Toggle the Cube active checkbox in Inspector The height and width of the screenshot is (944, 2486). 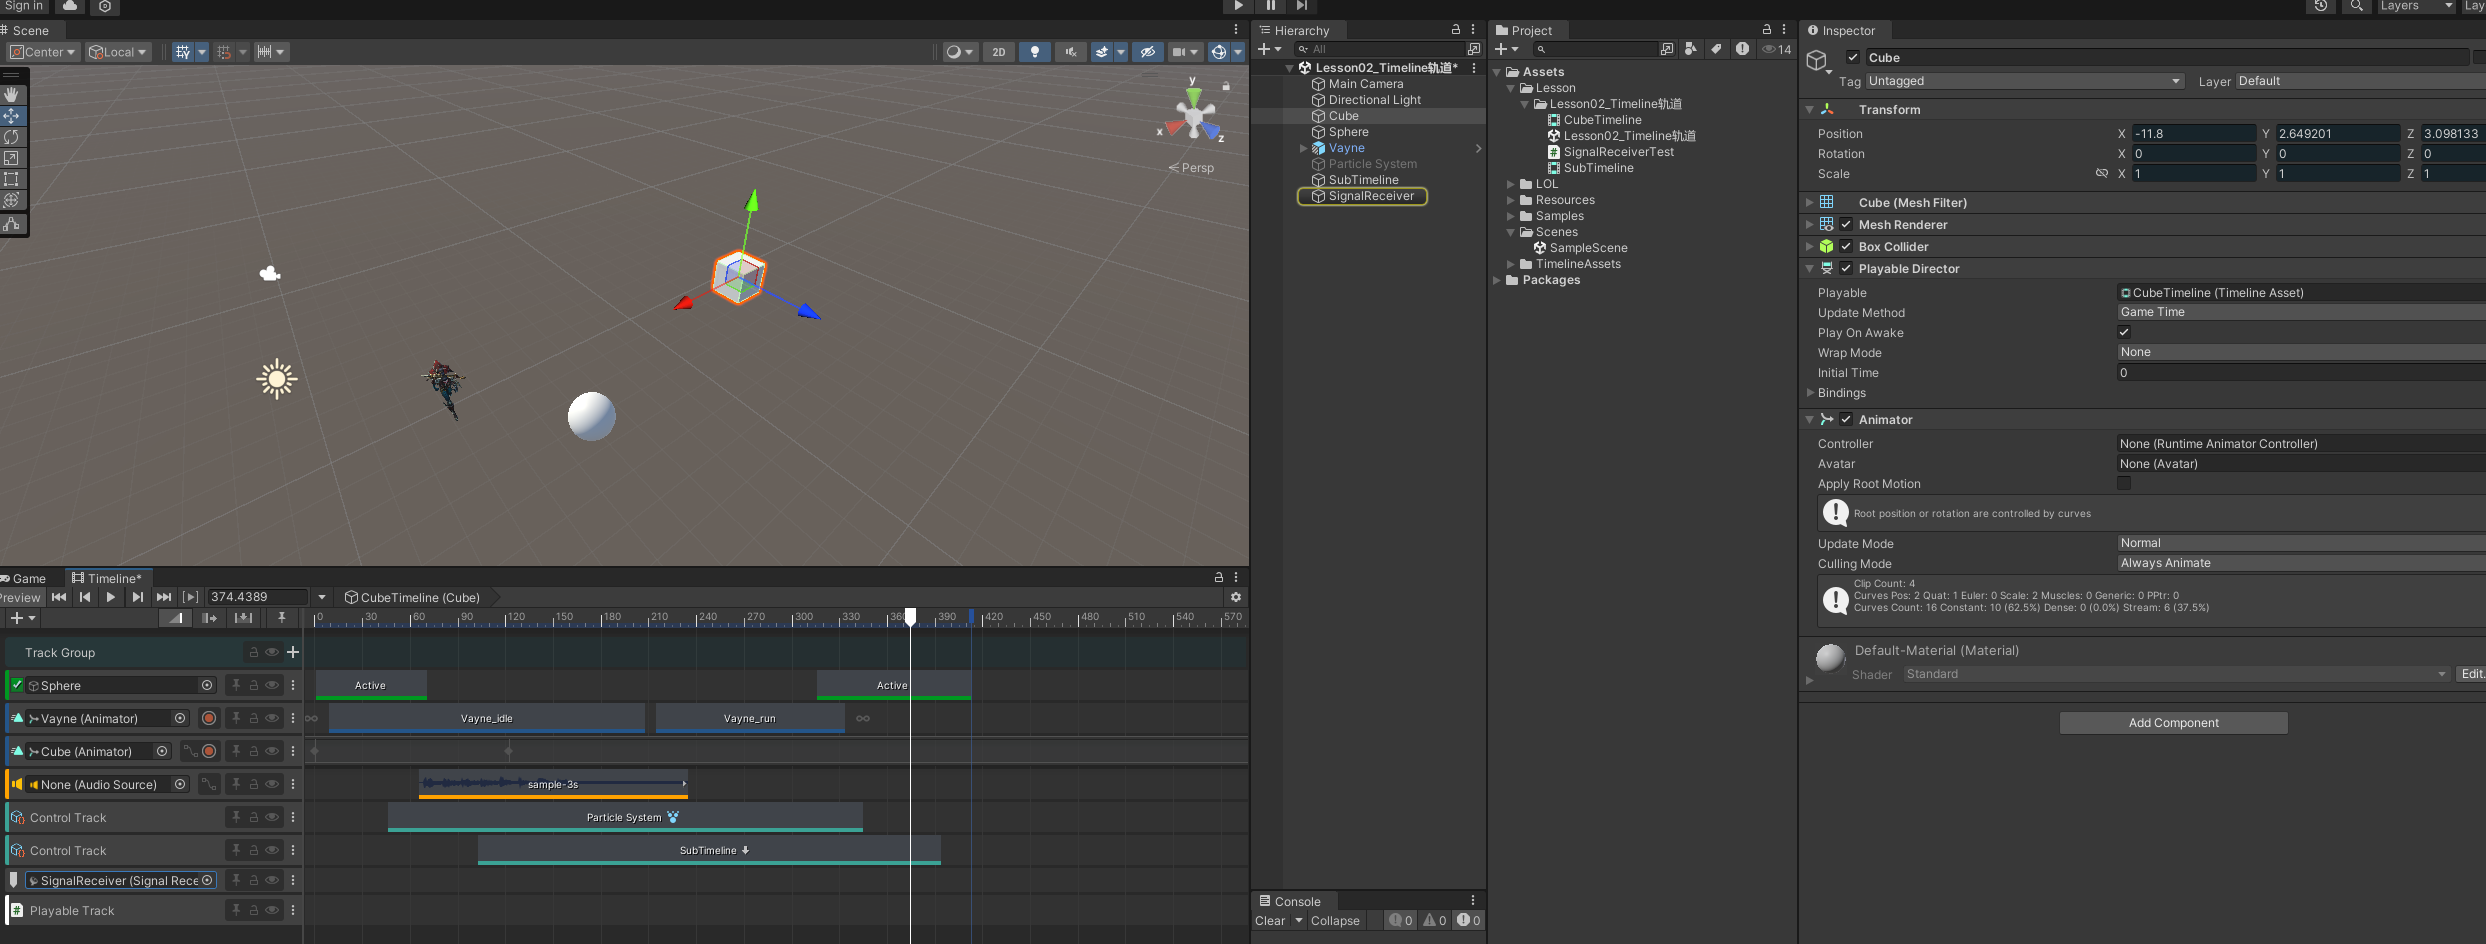(x=1853, y=57)
